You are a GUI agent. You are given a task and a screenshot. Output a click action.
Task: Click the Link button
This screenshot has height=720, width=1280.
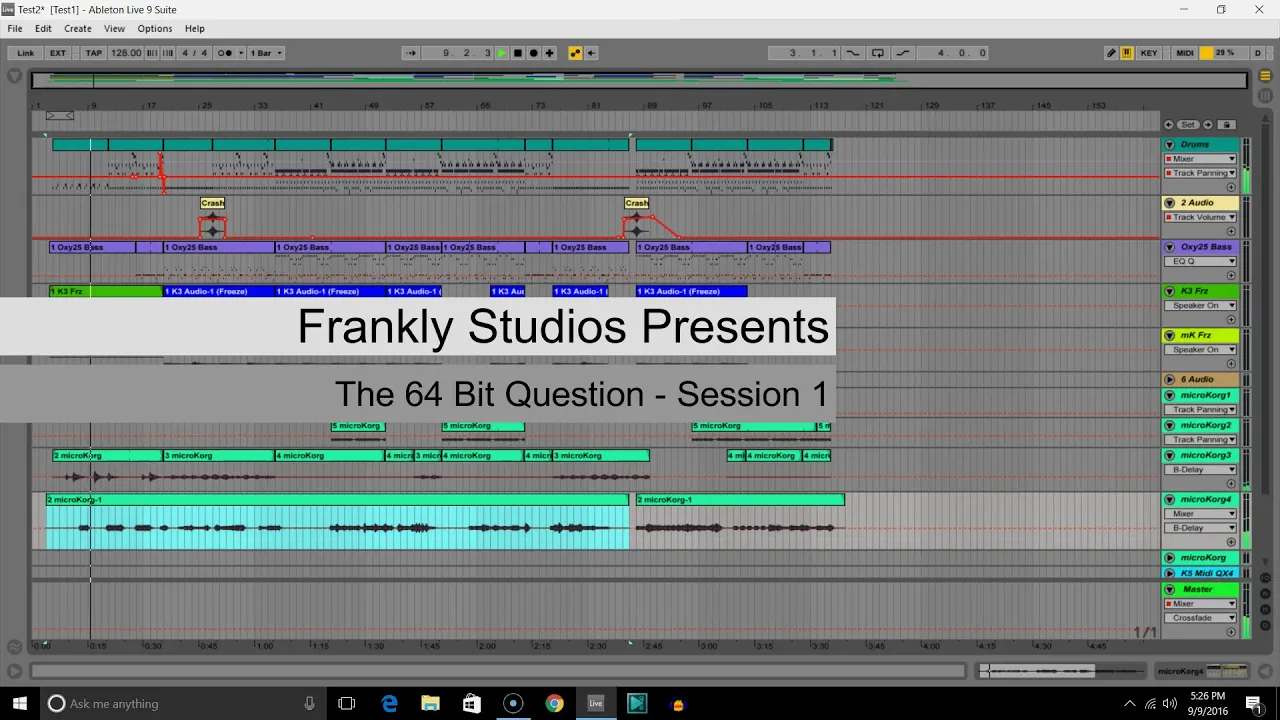(25, 53)
